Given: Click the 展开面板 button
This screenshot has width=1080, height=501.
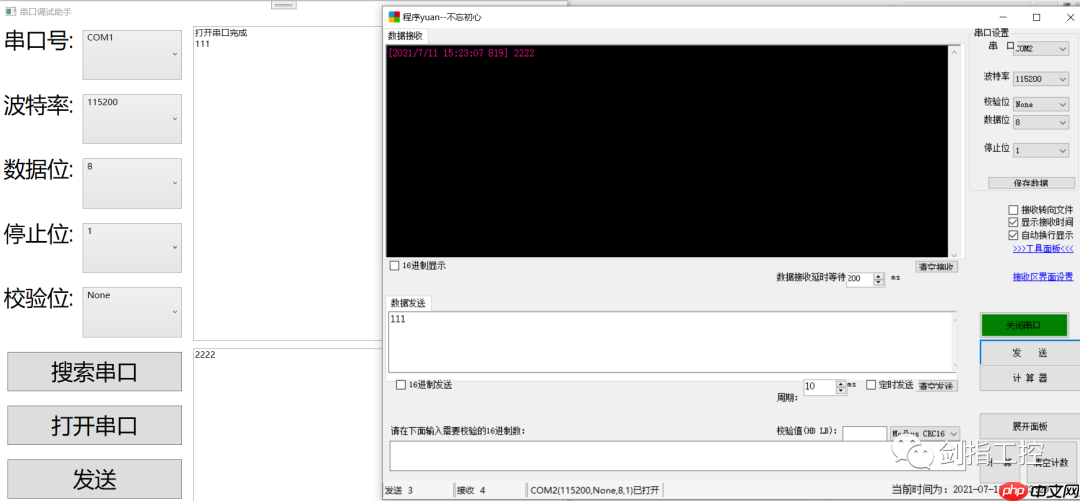Looking at the screenshot, I should click(x=1029, y=426).
